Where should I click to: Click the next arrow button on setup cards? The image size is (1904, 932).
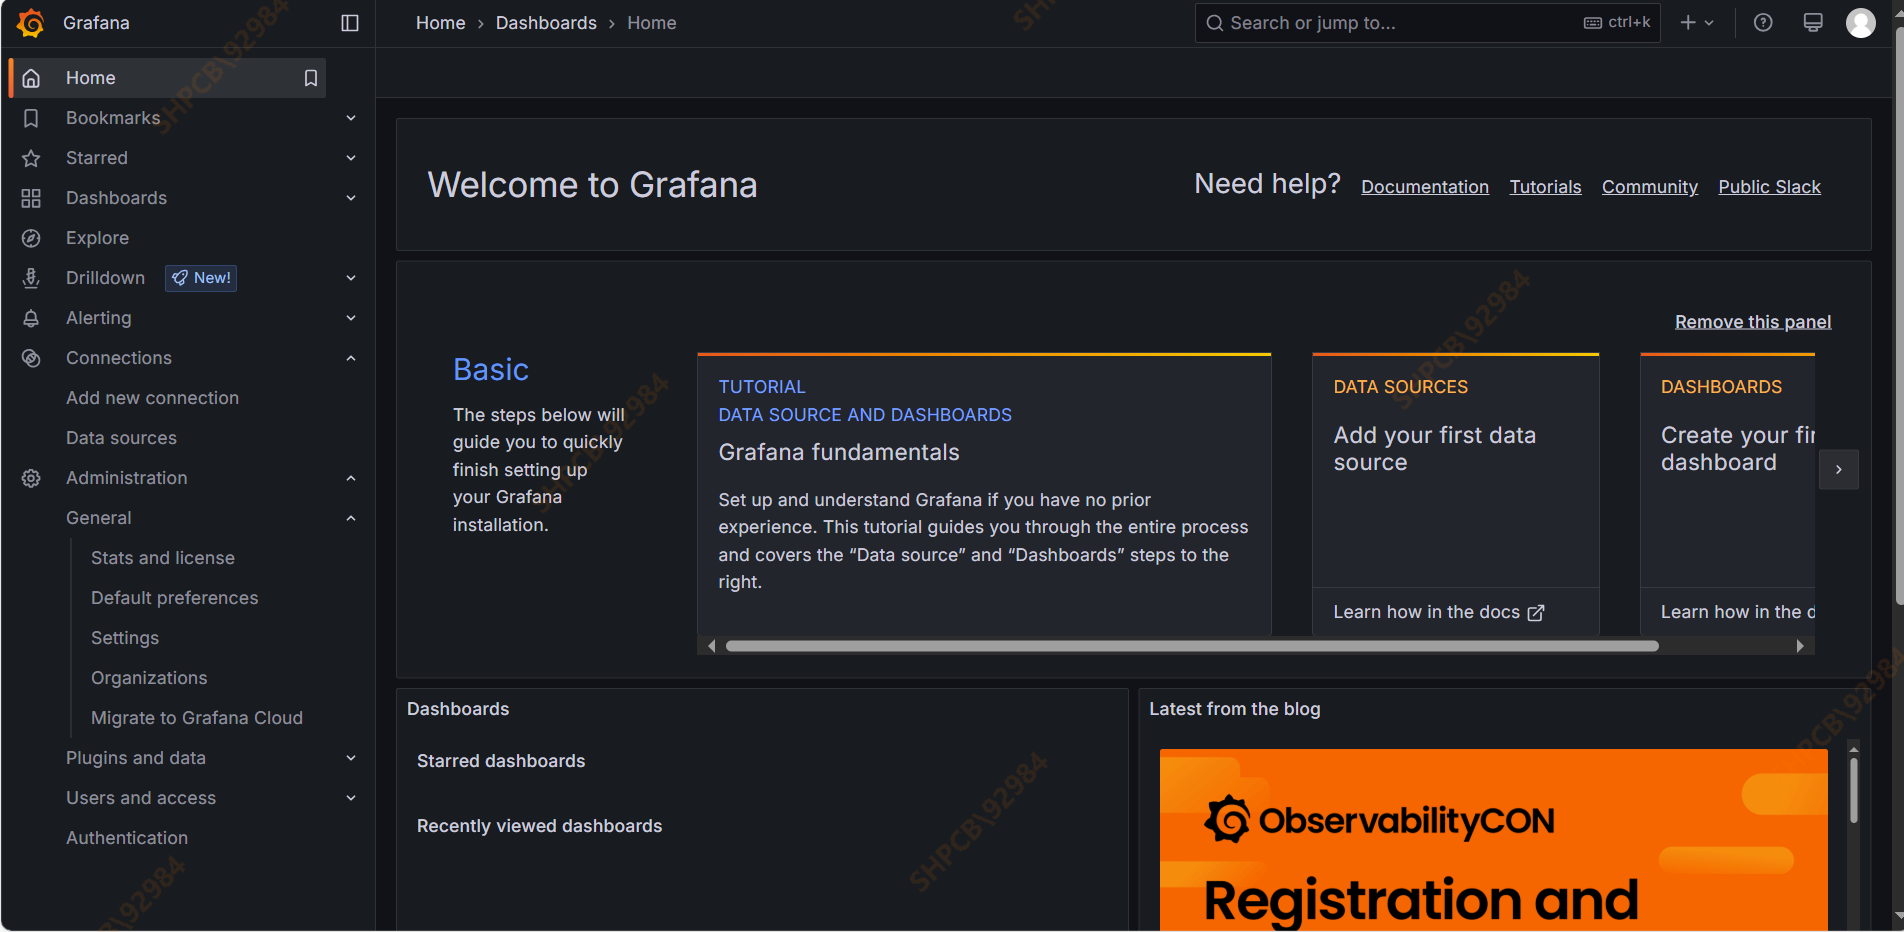click(x=1838, y=470)
